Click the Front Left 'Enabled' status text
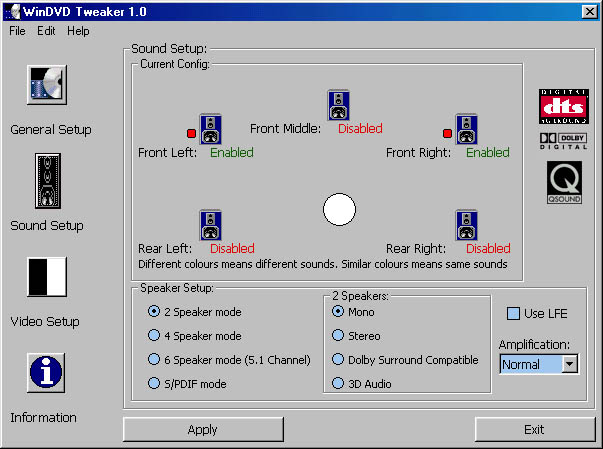 [232, 153]
